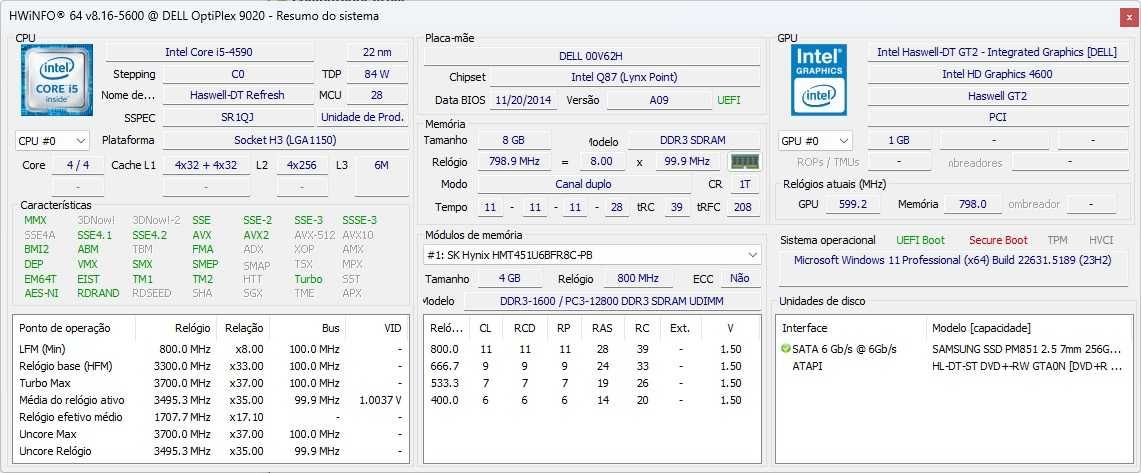The image size is (1141, 473).
Task: Expand the memory module SK Hynix dropdown
Action: point(592,255)
